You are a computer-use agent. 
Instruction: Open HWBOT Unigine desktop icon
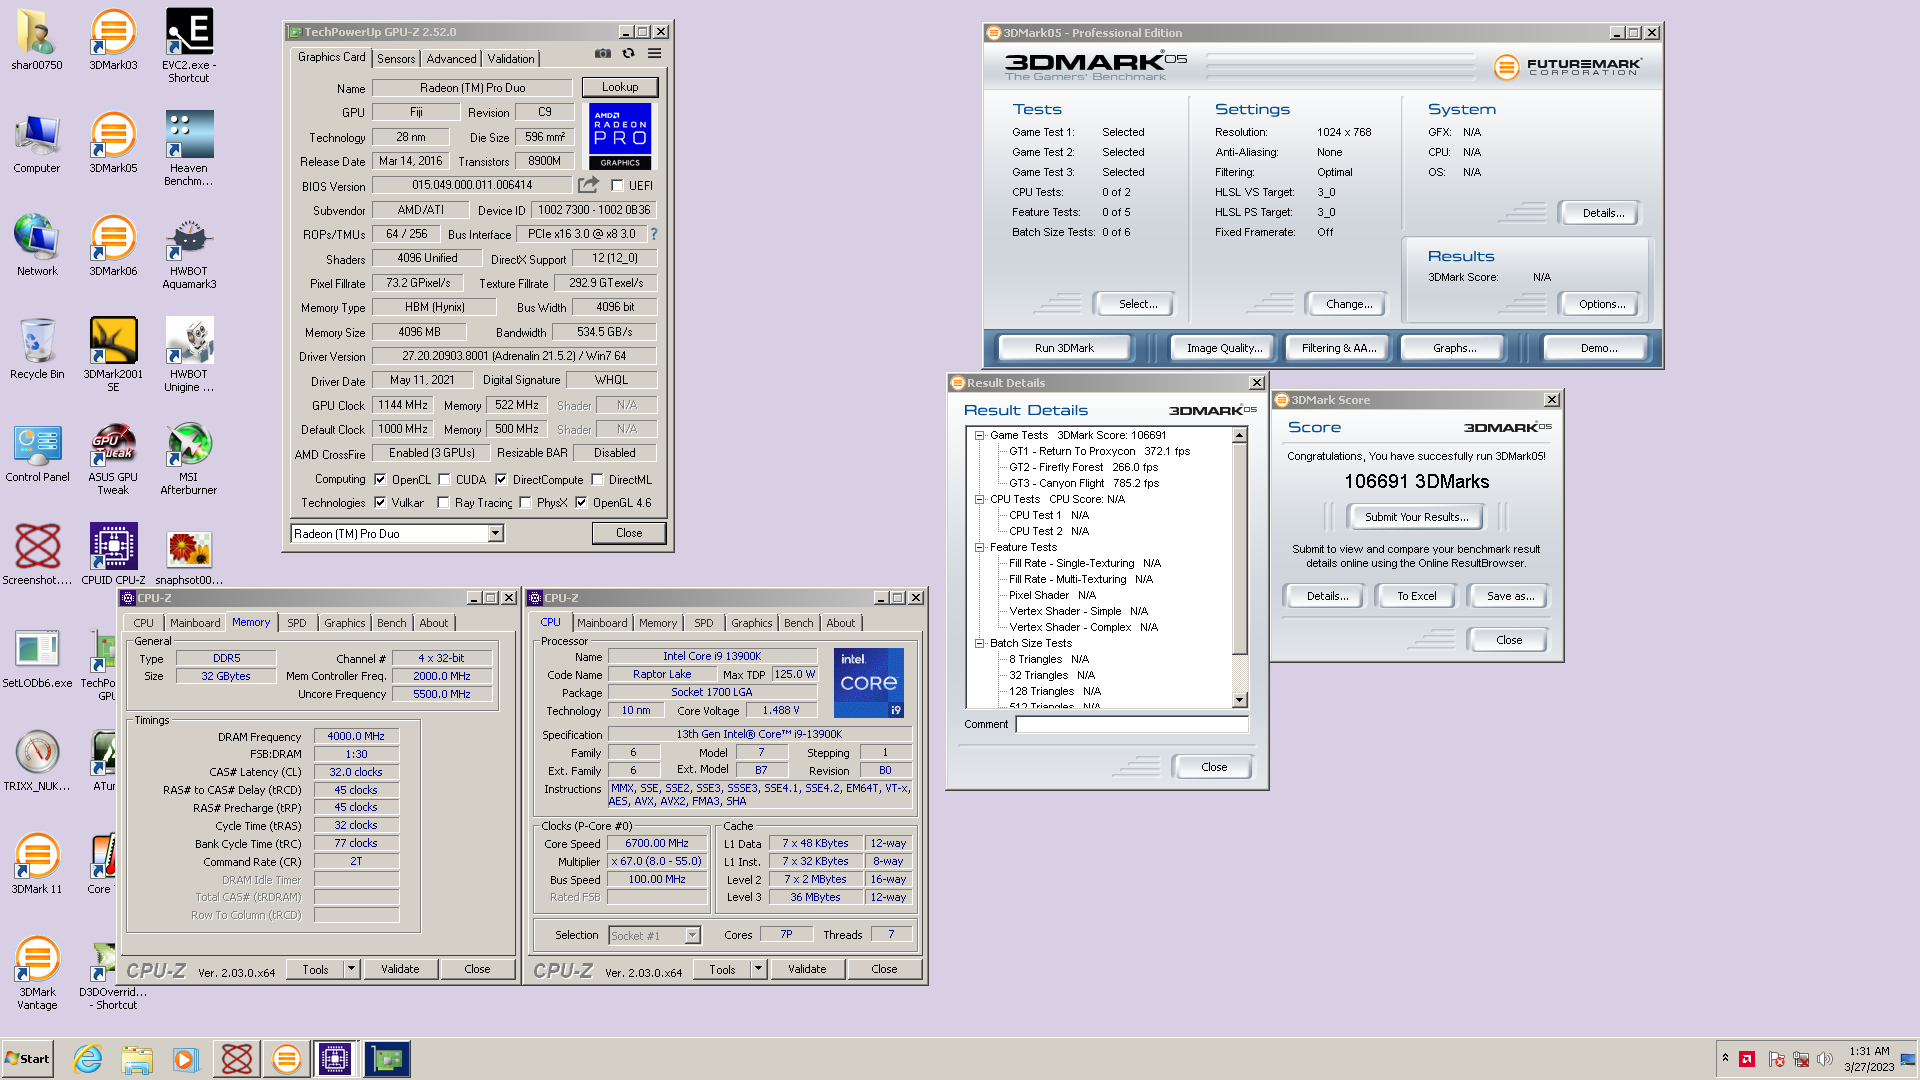tap(189, 355)
